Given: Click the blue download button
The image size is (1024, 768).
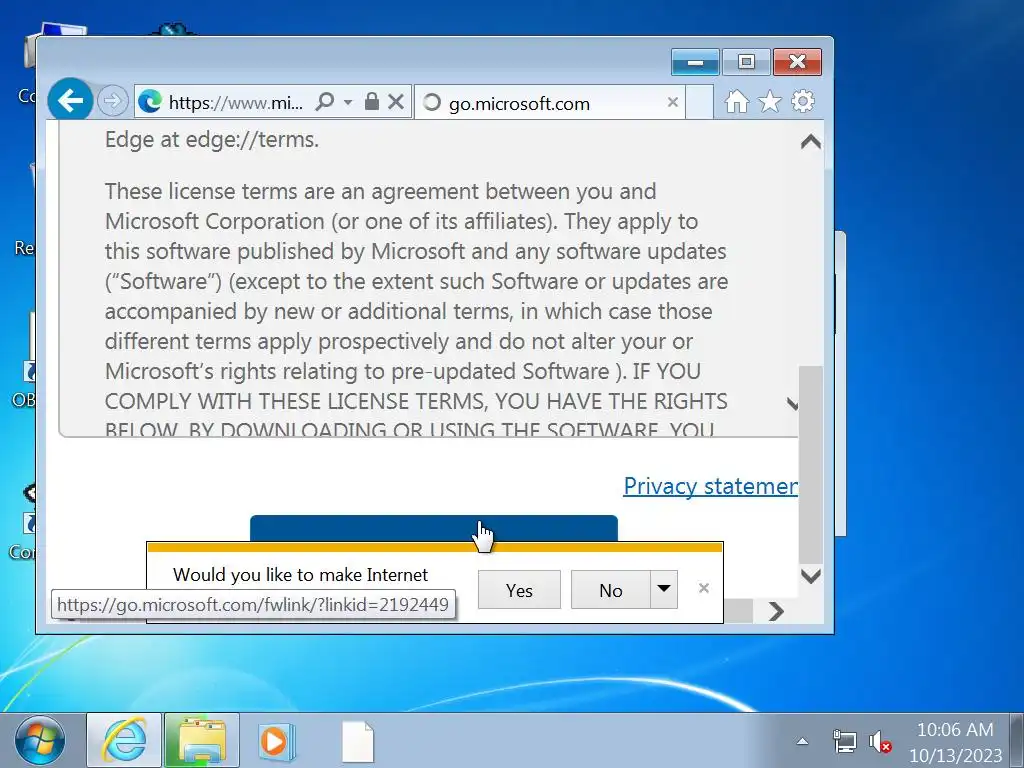Looking at the screenshot, I should [434, 528].
